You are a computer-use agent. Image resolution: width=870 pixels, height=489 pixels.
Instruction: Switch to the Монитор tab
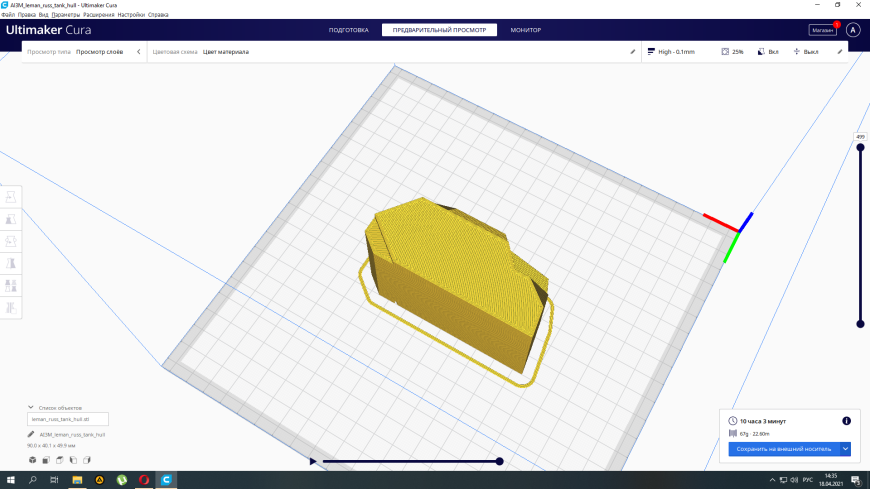click(525, 30)
